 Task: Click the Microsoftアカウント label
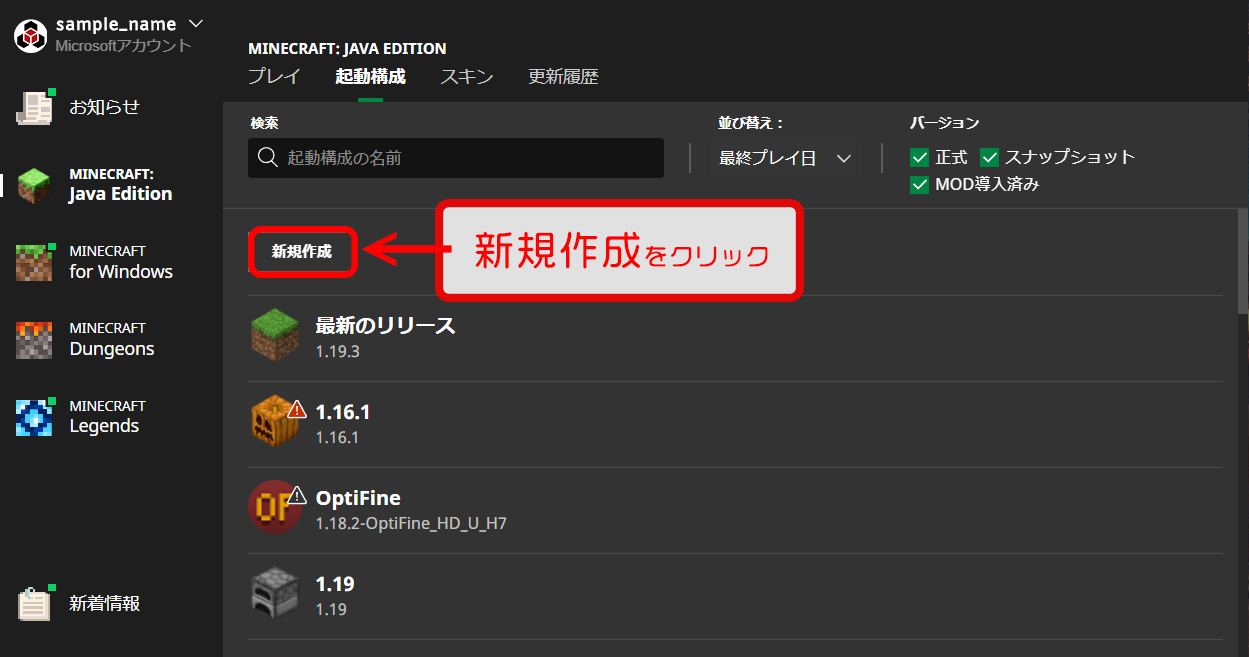click(123, 45)
